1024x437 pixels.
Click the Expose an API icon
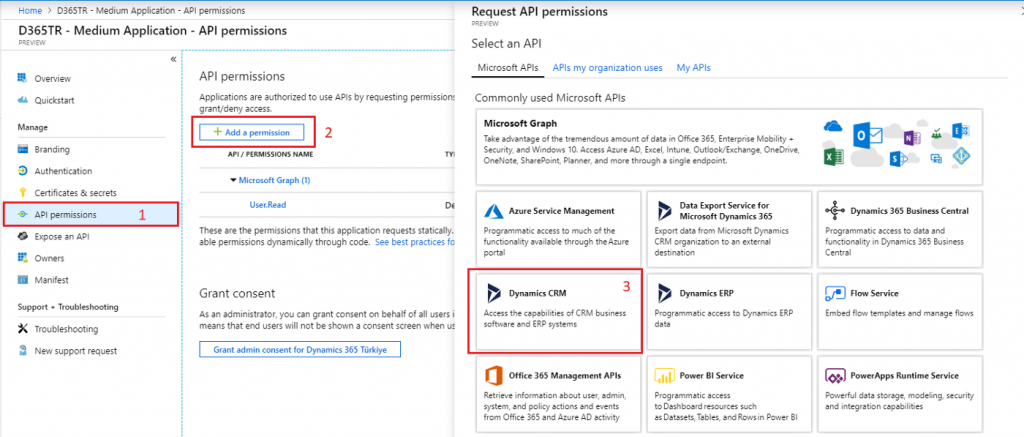[x=23, y=236]
